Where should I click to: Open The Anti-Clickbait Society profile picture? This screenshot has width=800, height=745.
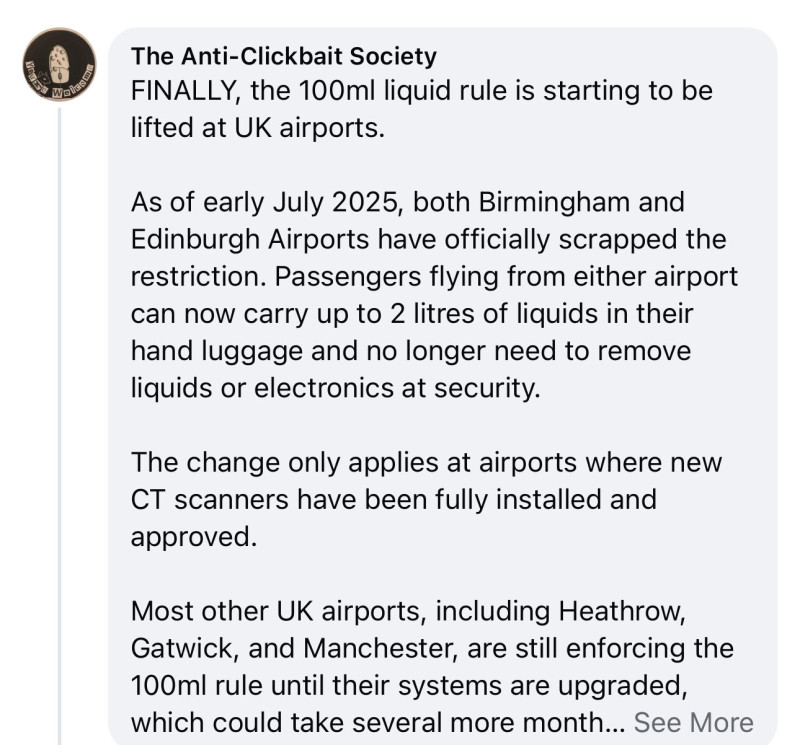pyautogui.click(x=59, y=64)
